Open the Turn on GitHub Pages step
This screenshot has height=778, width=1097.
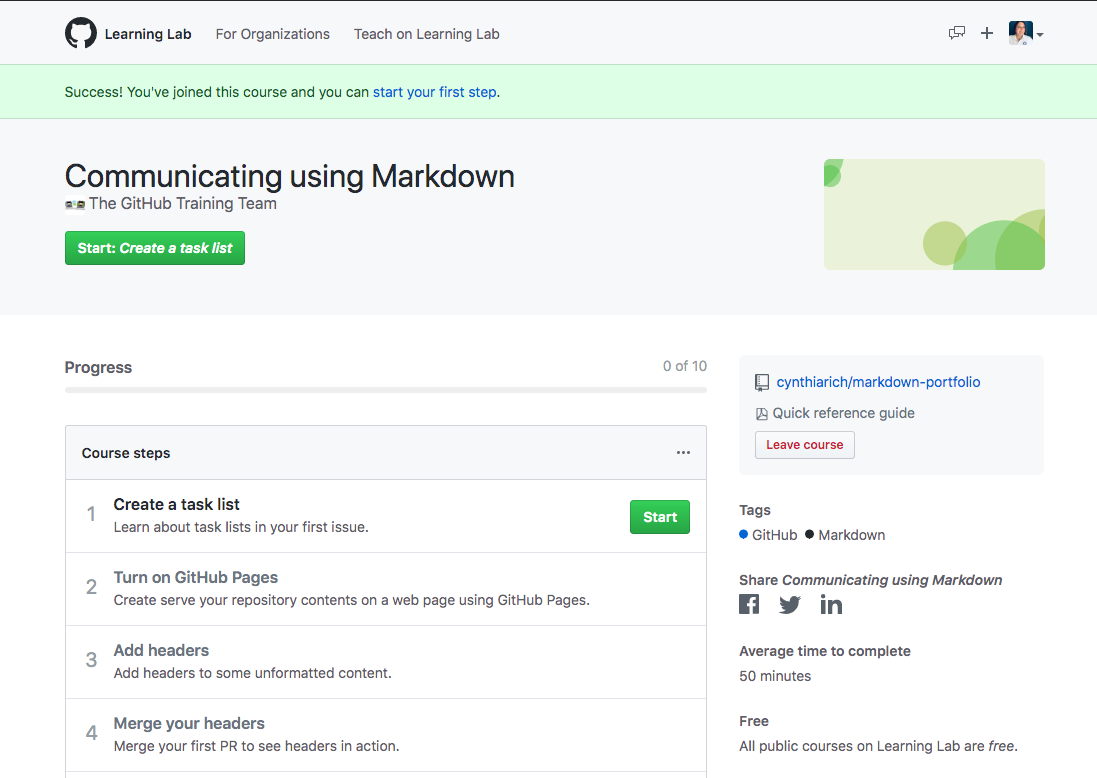[x=196, y=577]
